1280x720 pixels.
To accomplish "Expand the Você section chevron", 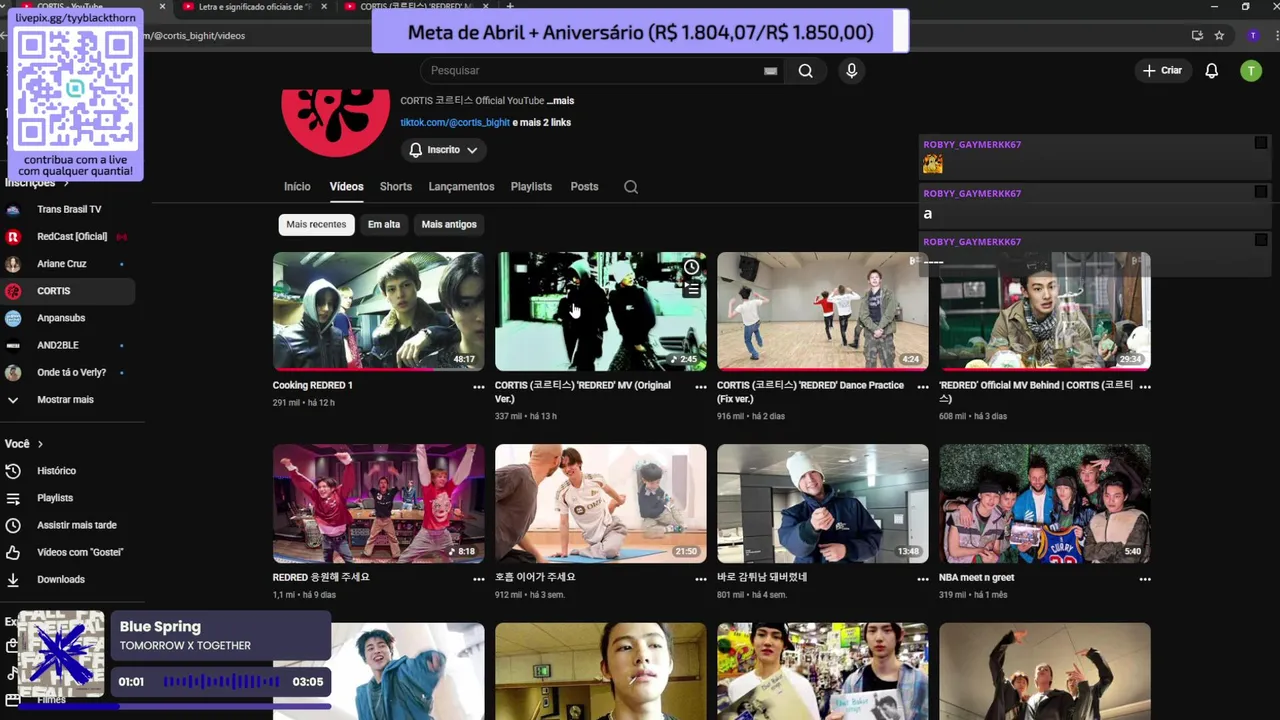I will coord(40,444).
